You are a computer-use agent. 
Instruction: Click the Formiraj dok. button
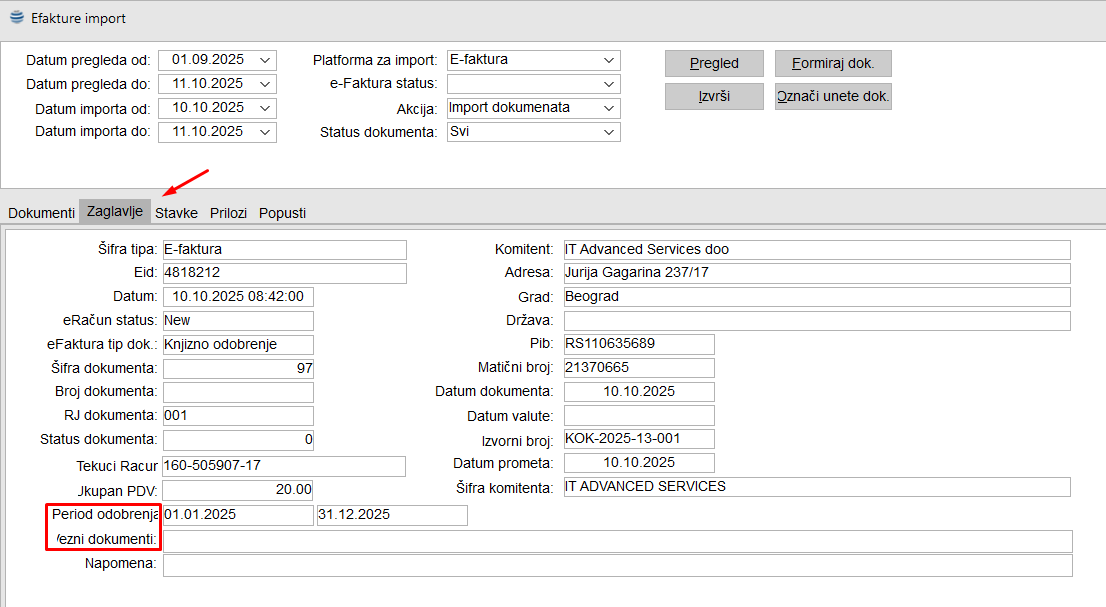[x=832, y=63]
